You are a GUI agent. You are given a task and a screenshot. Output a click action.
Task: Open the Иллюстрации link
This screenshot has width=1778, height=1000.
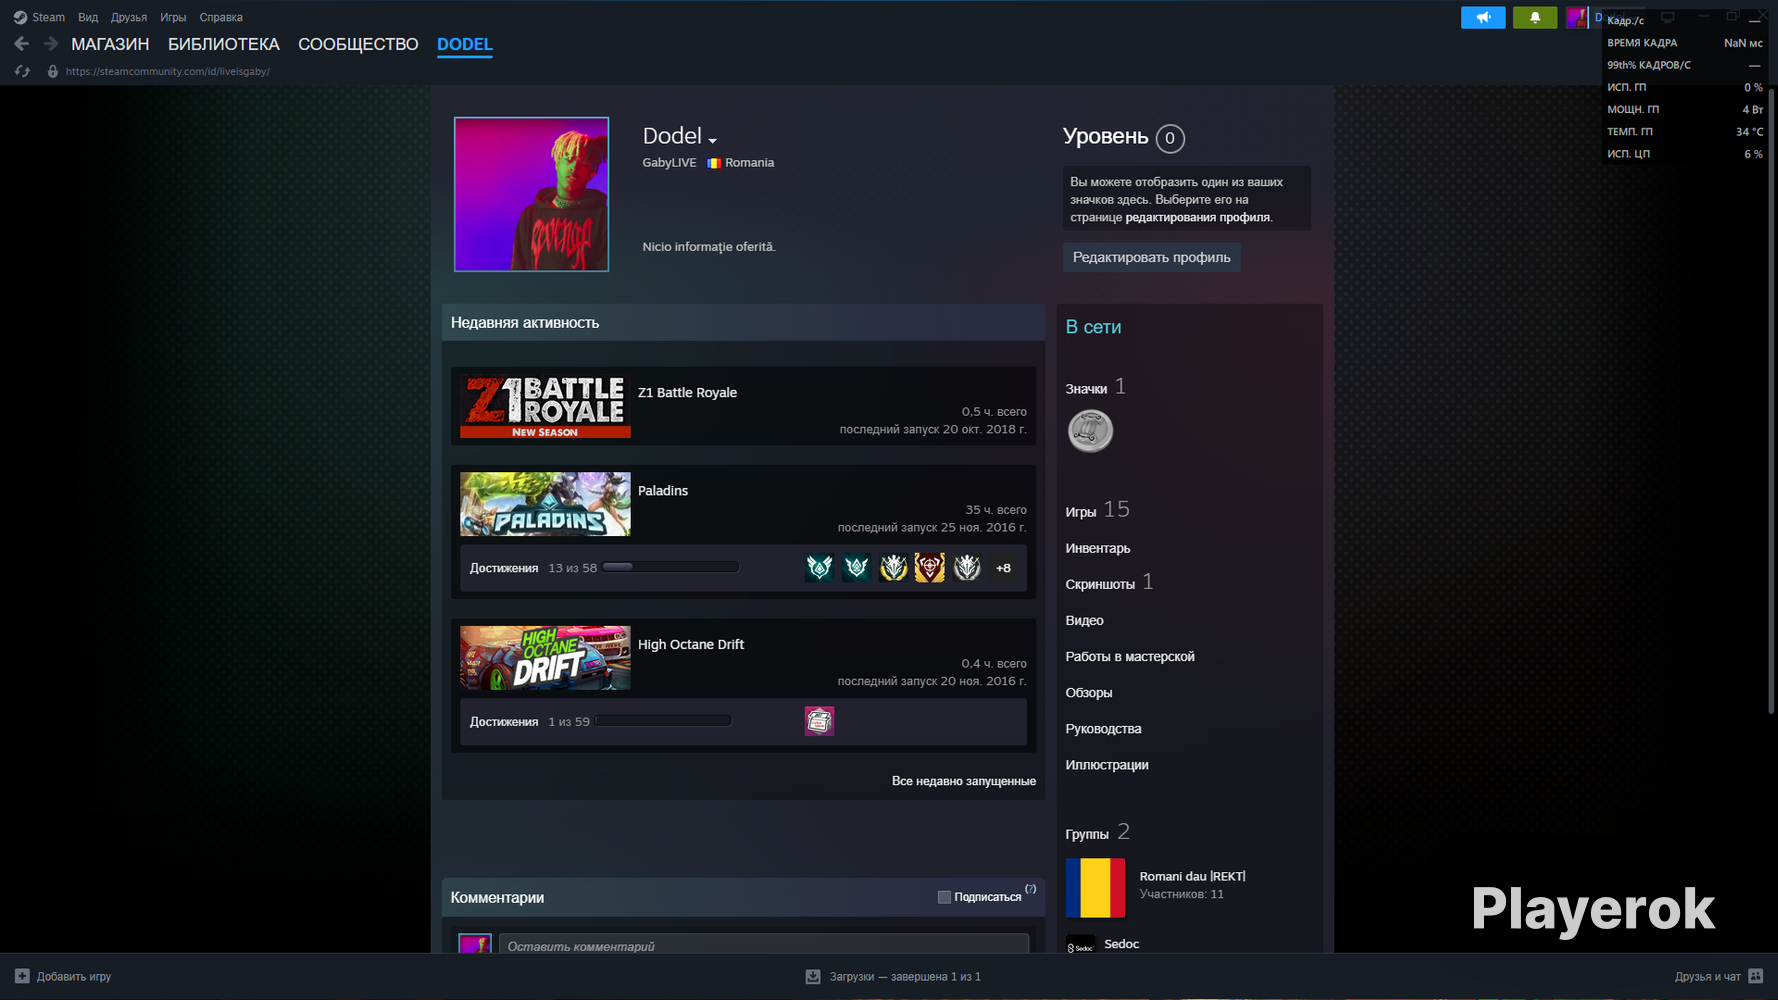point(1107,765)
